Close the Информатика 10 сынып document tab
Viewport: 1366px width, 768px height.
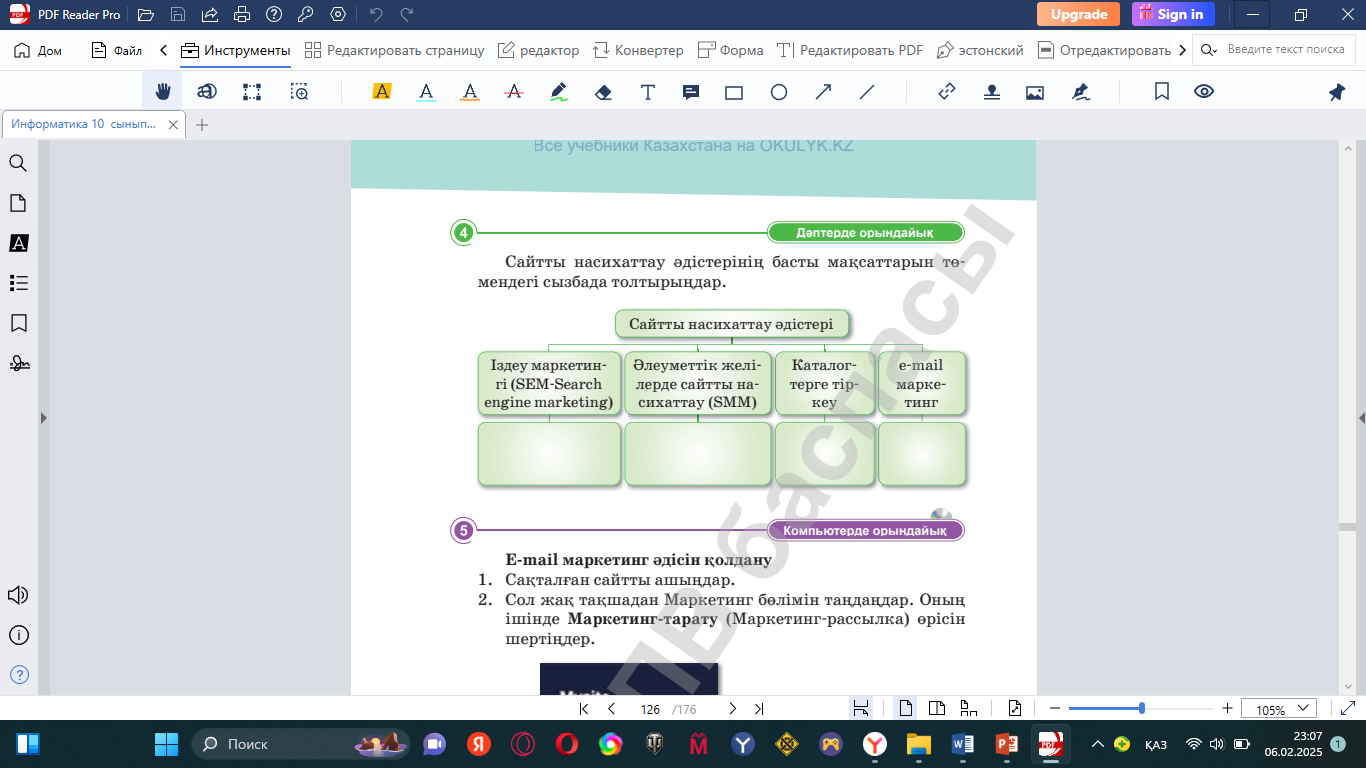(173, 125)
